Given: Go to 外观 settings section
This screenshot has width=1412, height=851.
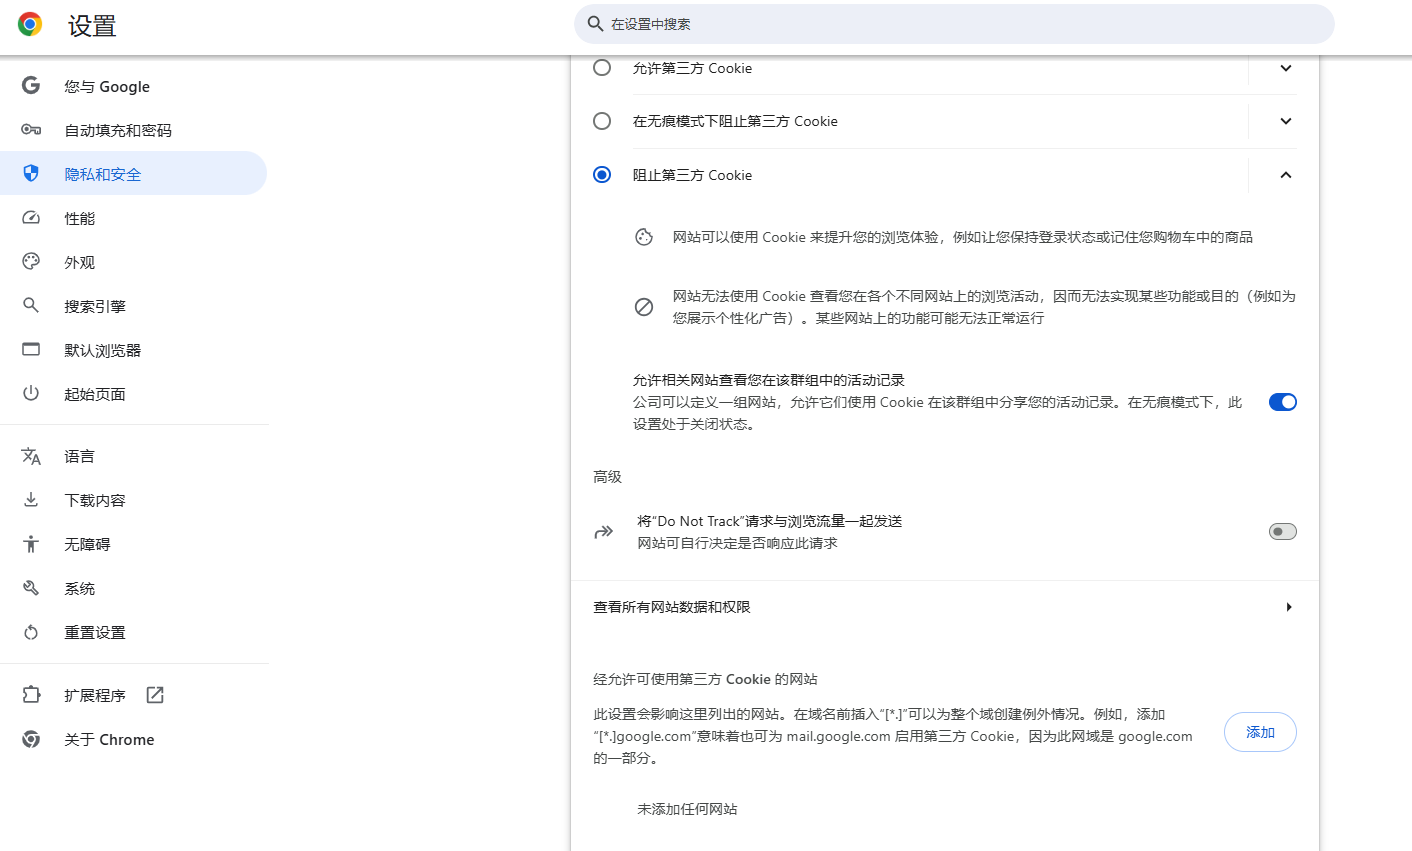Looking at the screenshot, I should [x=134, y=262].
